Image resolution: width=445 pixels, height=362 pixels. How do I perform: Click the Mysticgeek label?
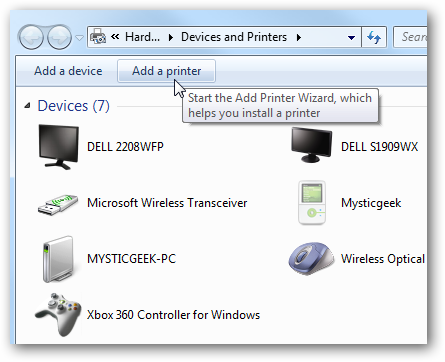pos(371,203)
